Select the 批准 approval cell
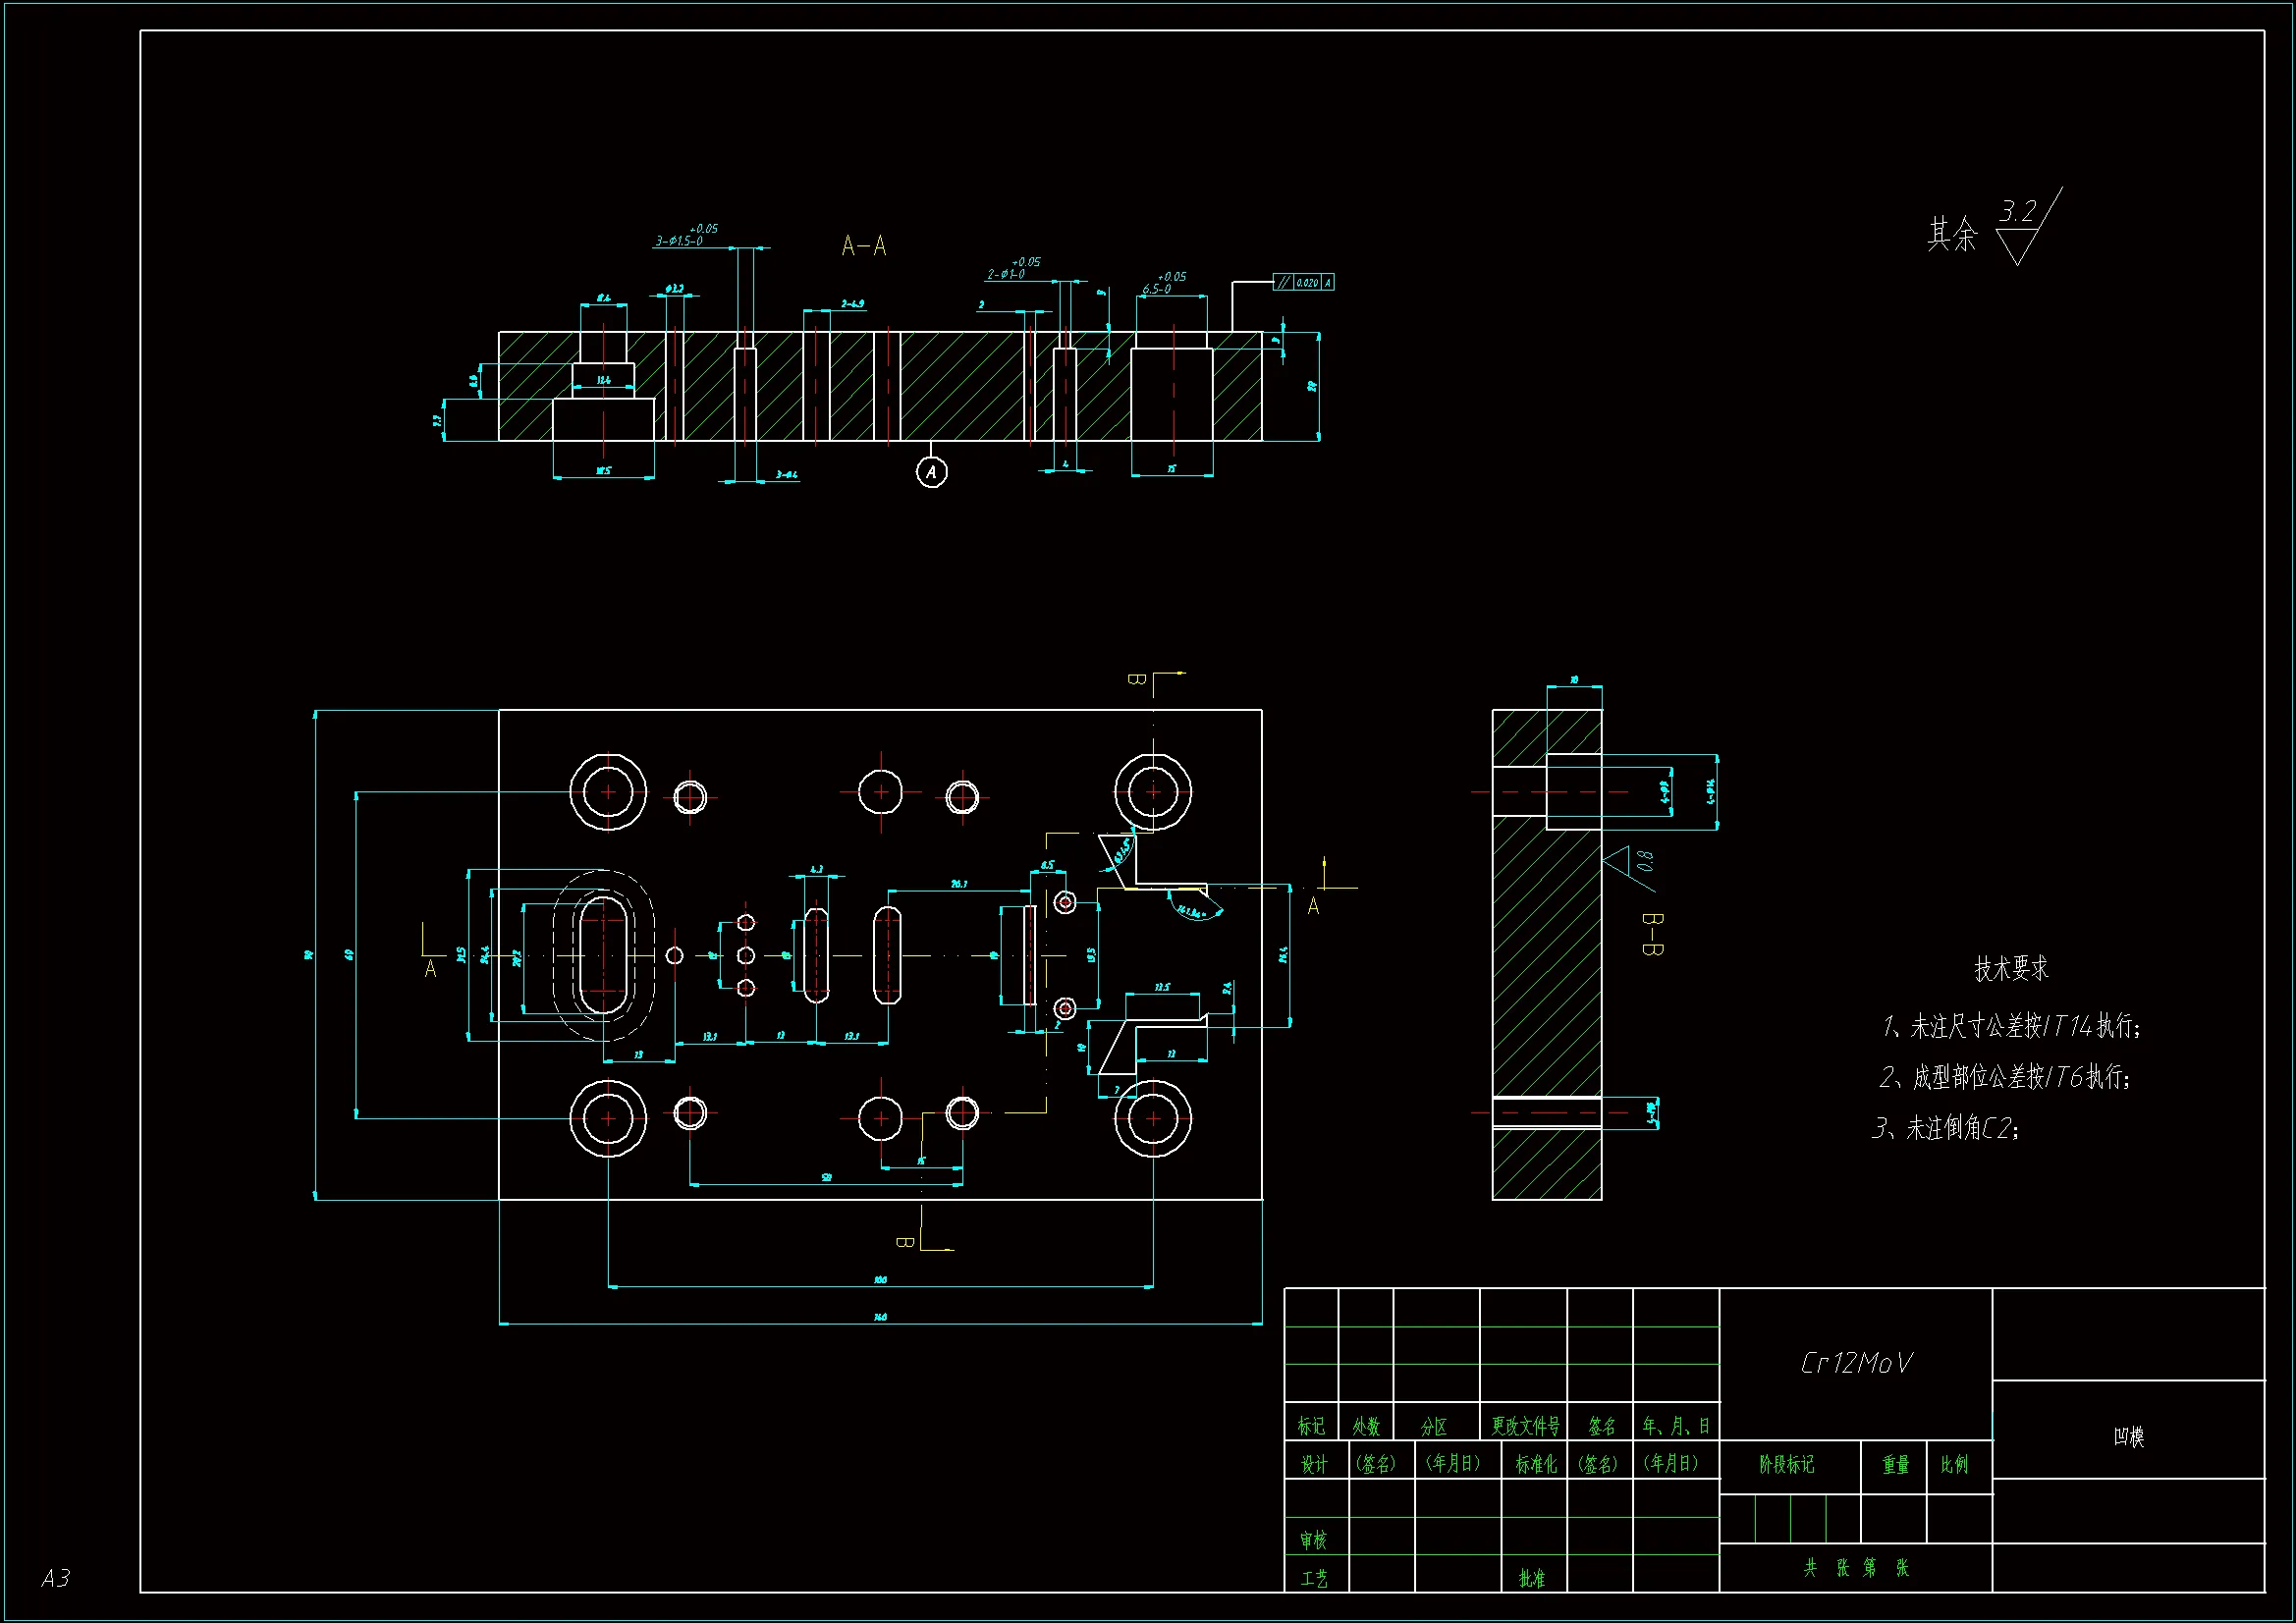 pos(1532,1578)
